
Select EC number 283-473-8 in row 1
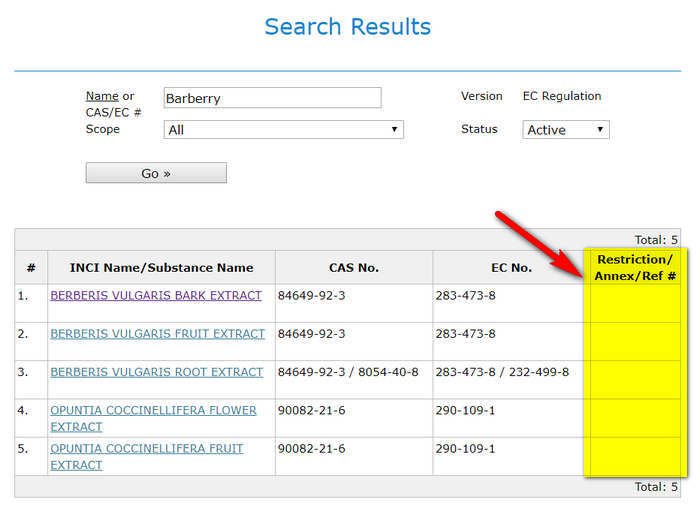tap(466, 295)
